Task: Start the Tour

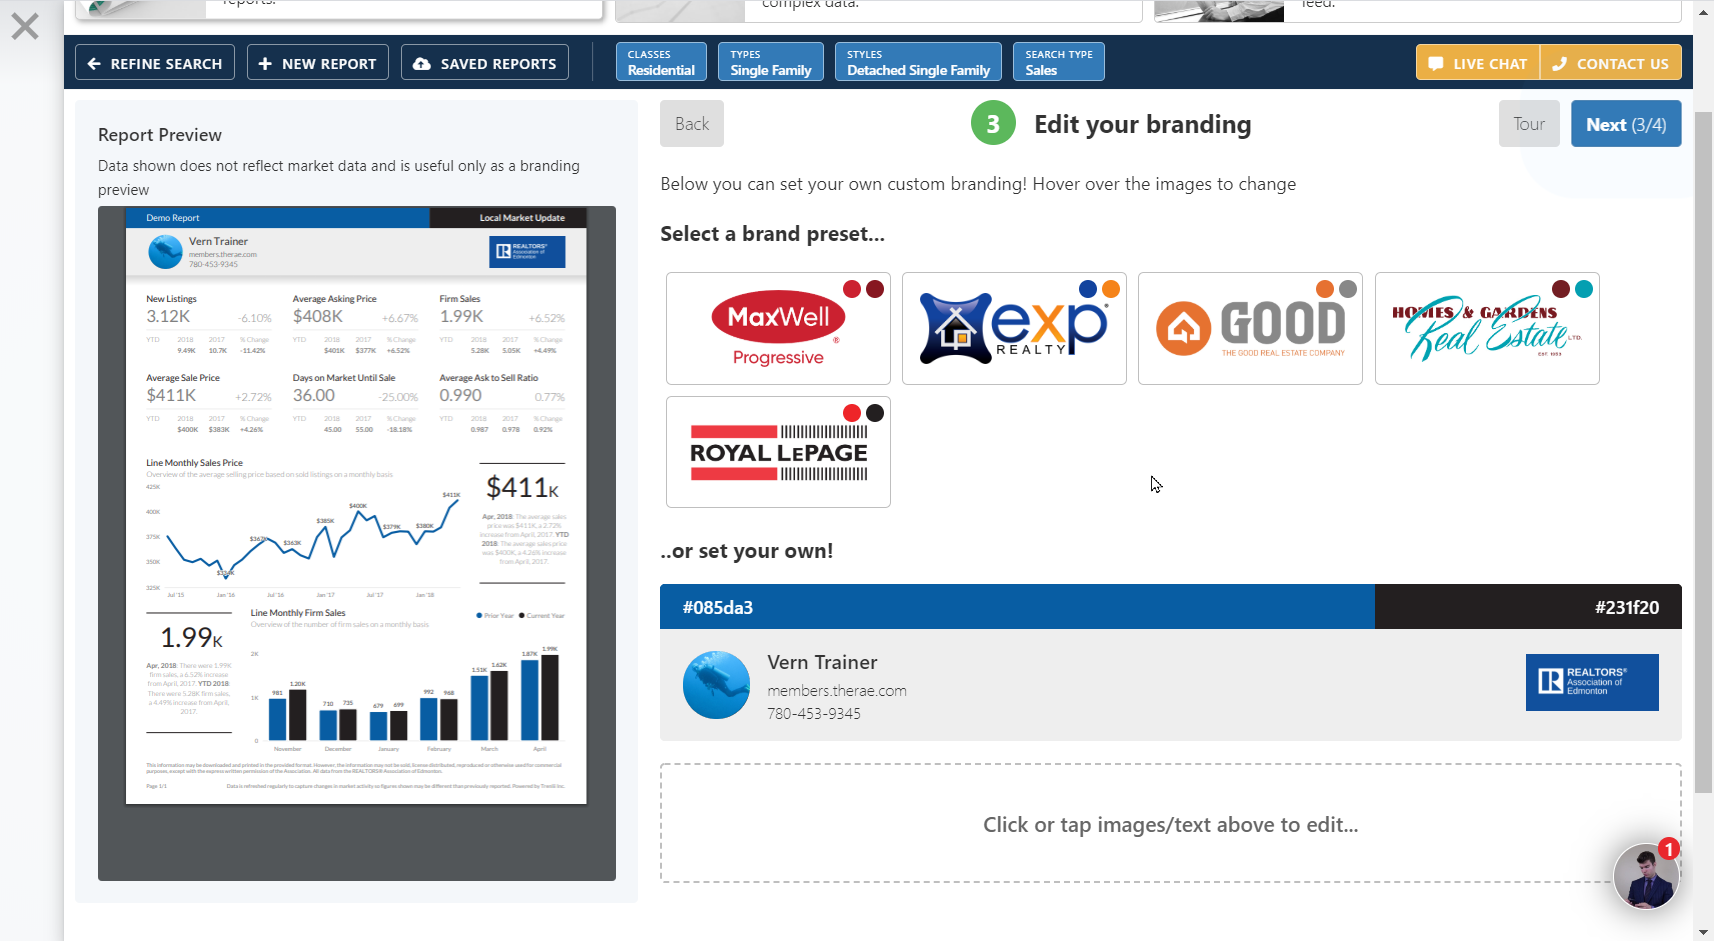Action: (x=1529, y=124)
